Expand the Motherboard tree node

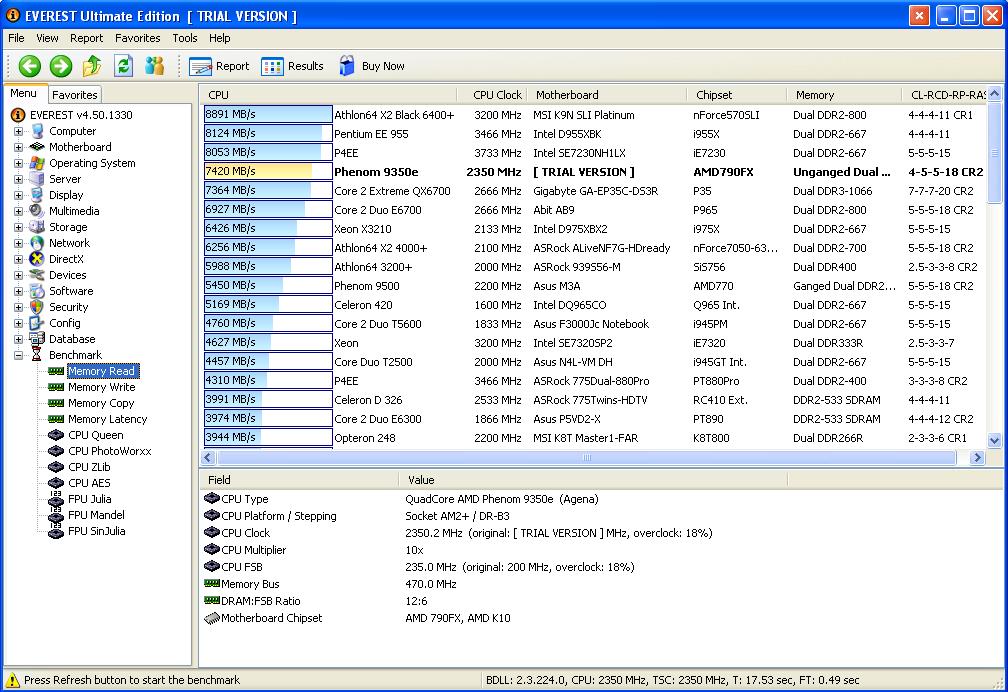18,147
